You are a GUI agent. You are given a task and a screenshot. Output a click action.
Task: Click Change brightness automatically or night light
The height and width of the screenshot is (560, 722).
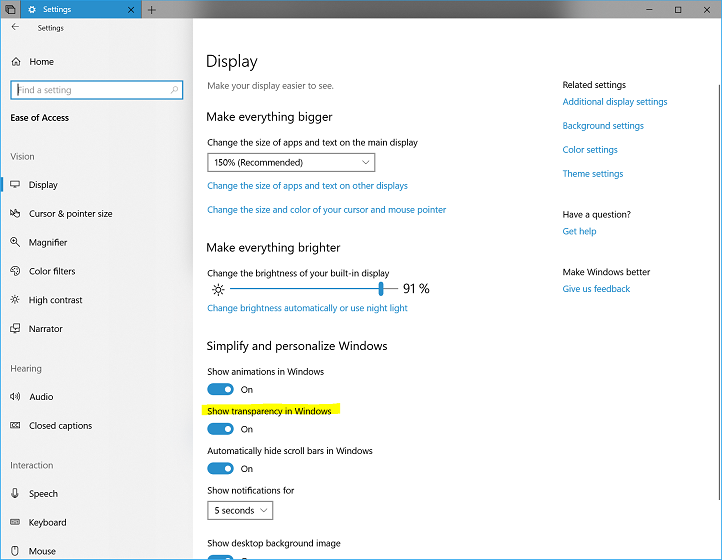307,308
